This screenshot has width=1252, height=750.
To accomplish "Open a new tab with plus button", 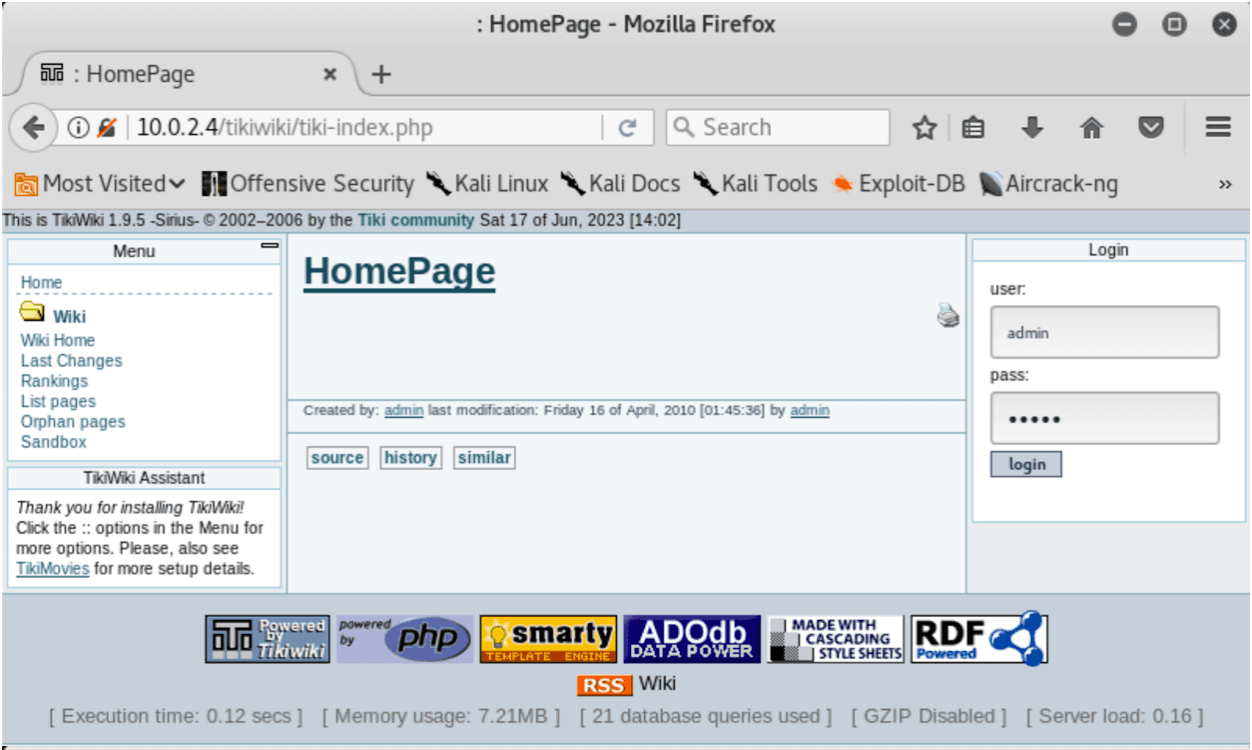I will coord(381,75).
